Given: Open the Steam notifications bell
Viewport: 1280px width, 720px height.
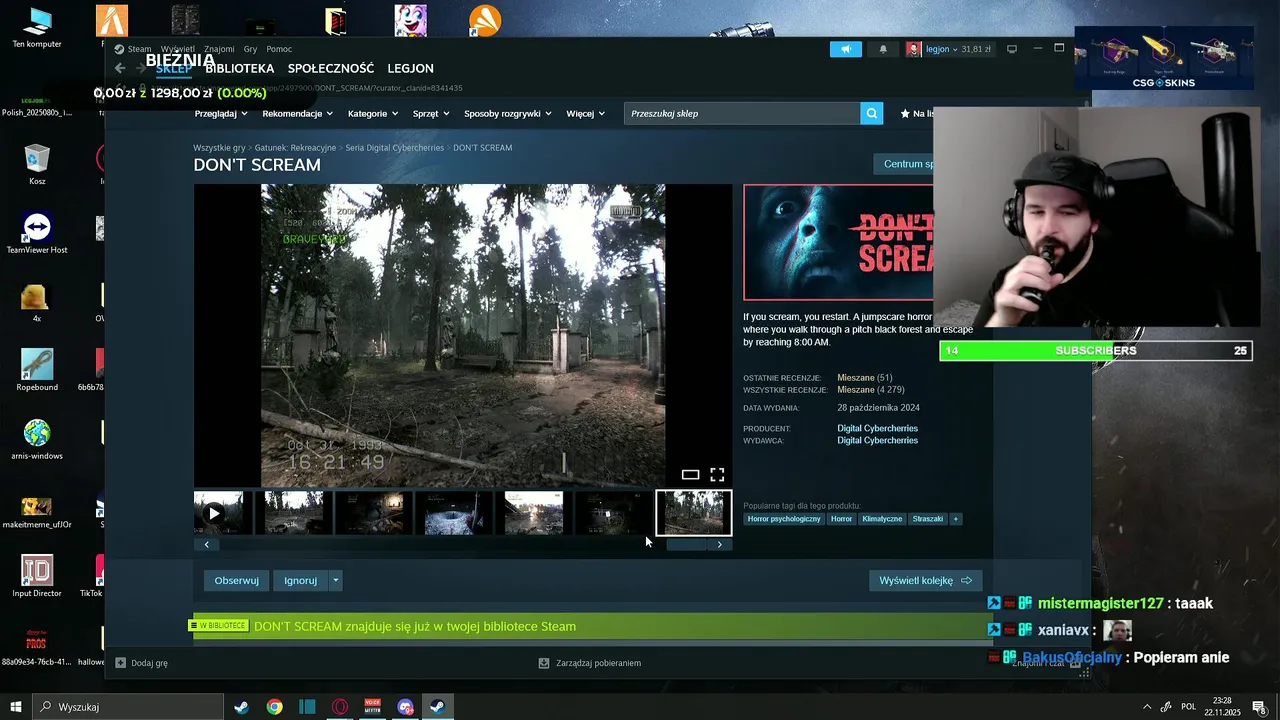Looking at the screenshot, I should (x=883, y=49).
